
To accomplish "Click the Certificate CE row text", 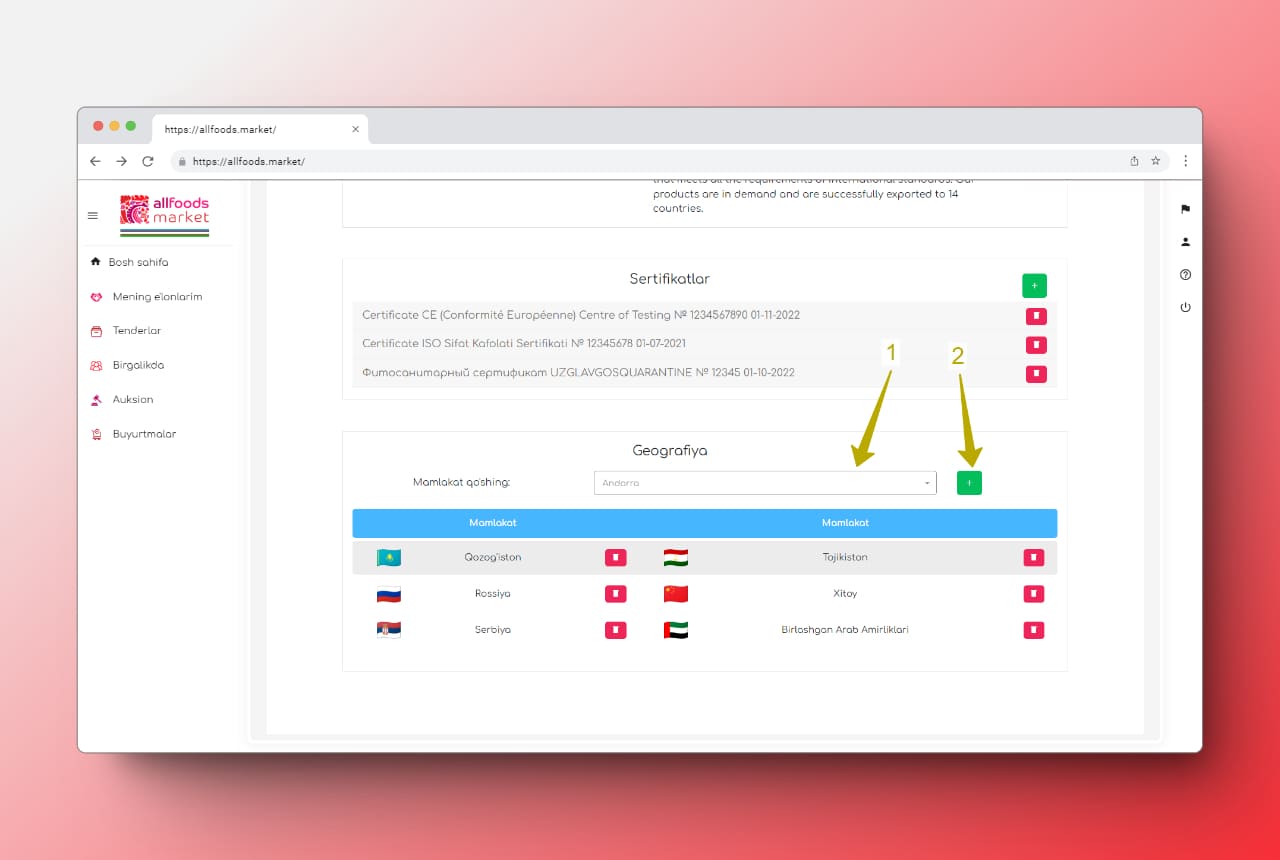I will (x=581, y=315).
